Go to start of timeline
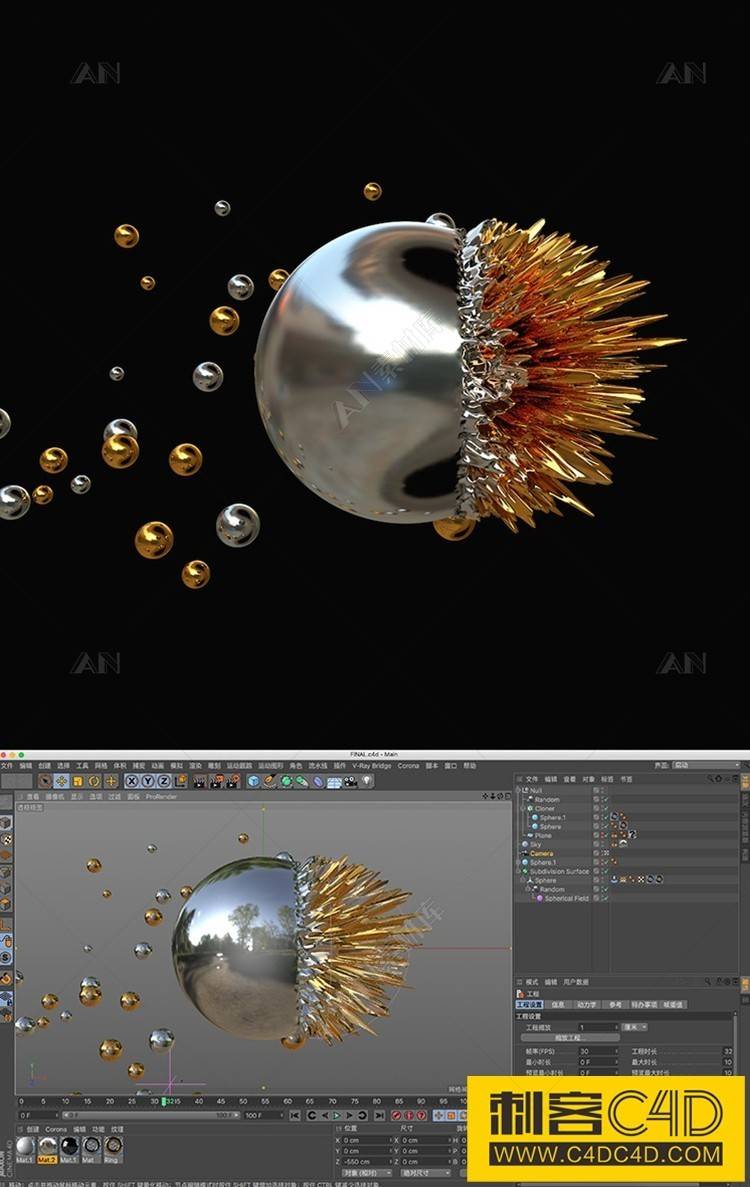750x1187 pixels. (x=294, y=1115)
